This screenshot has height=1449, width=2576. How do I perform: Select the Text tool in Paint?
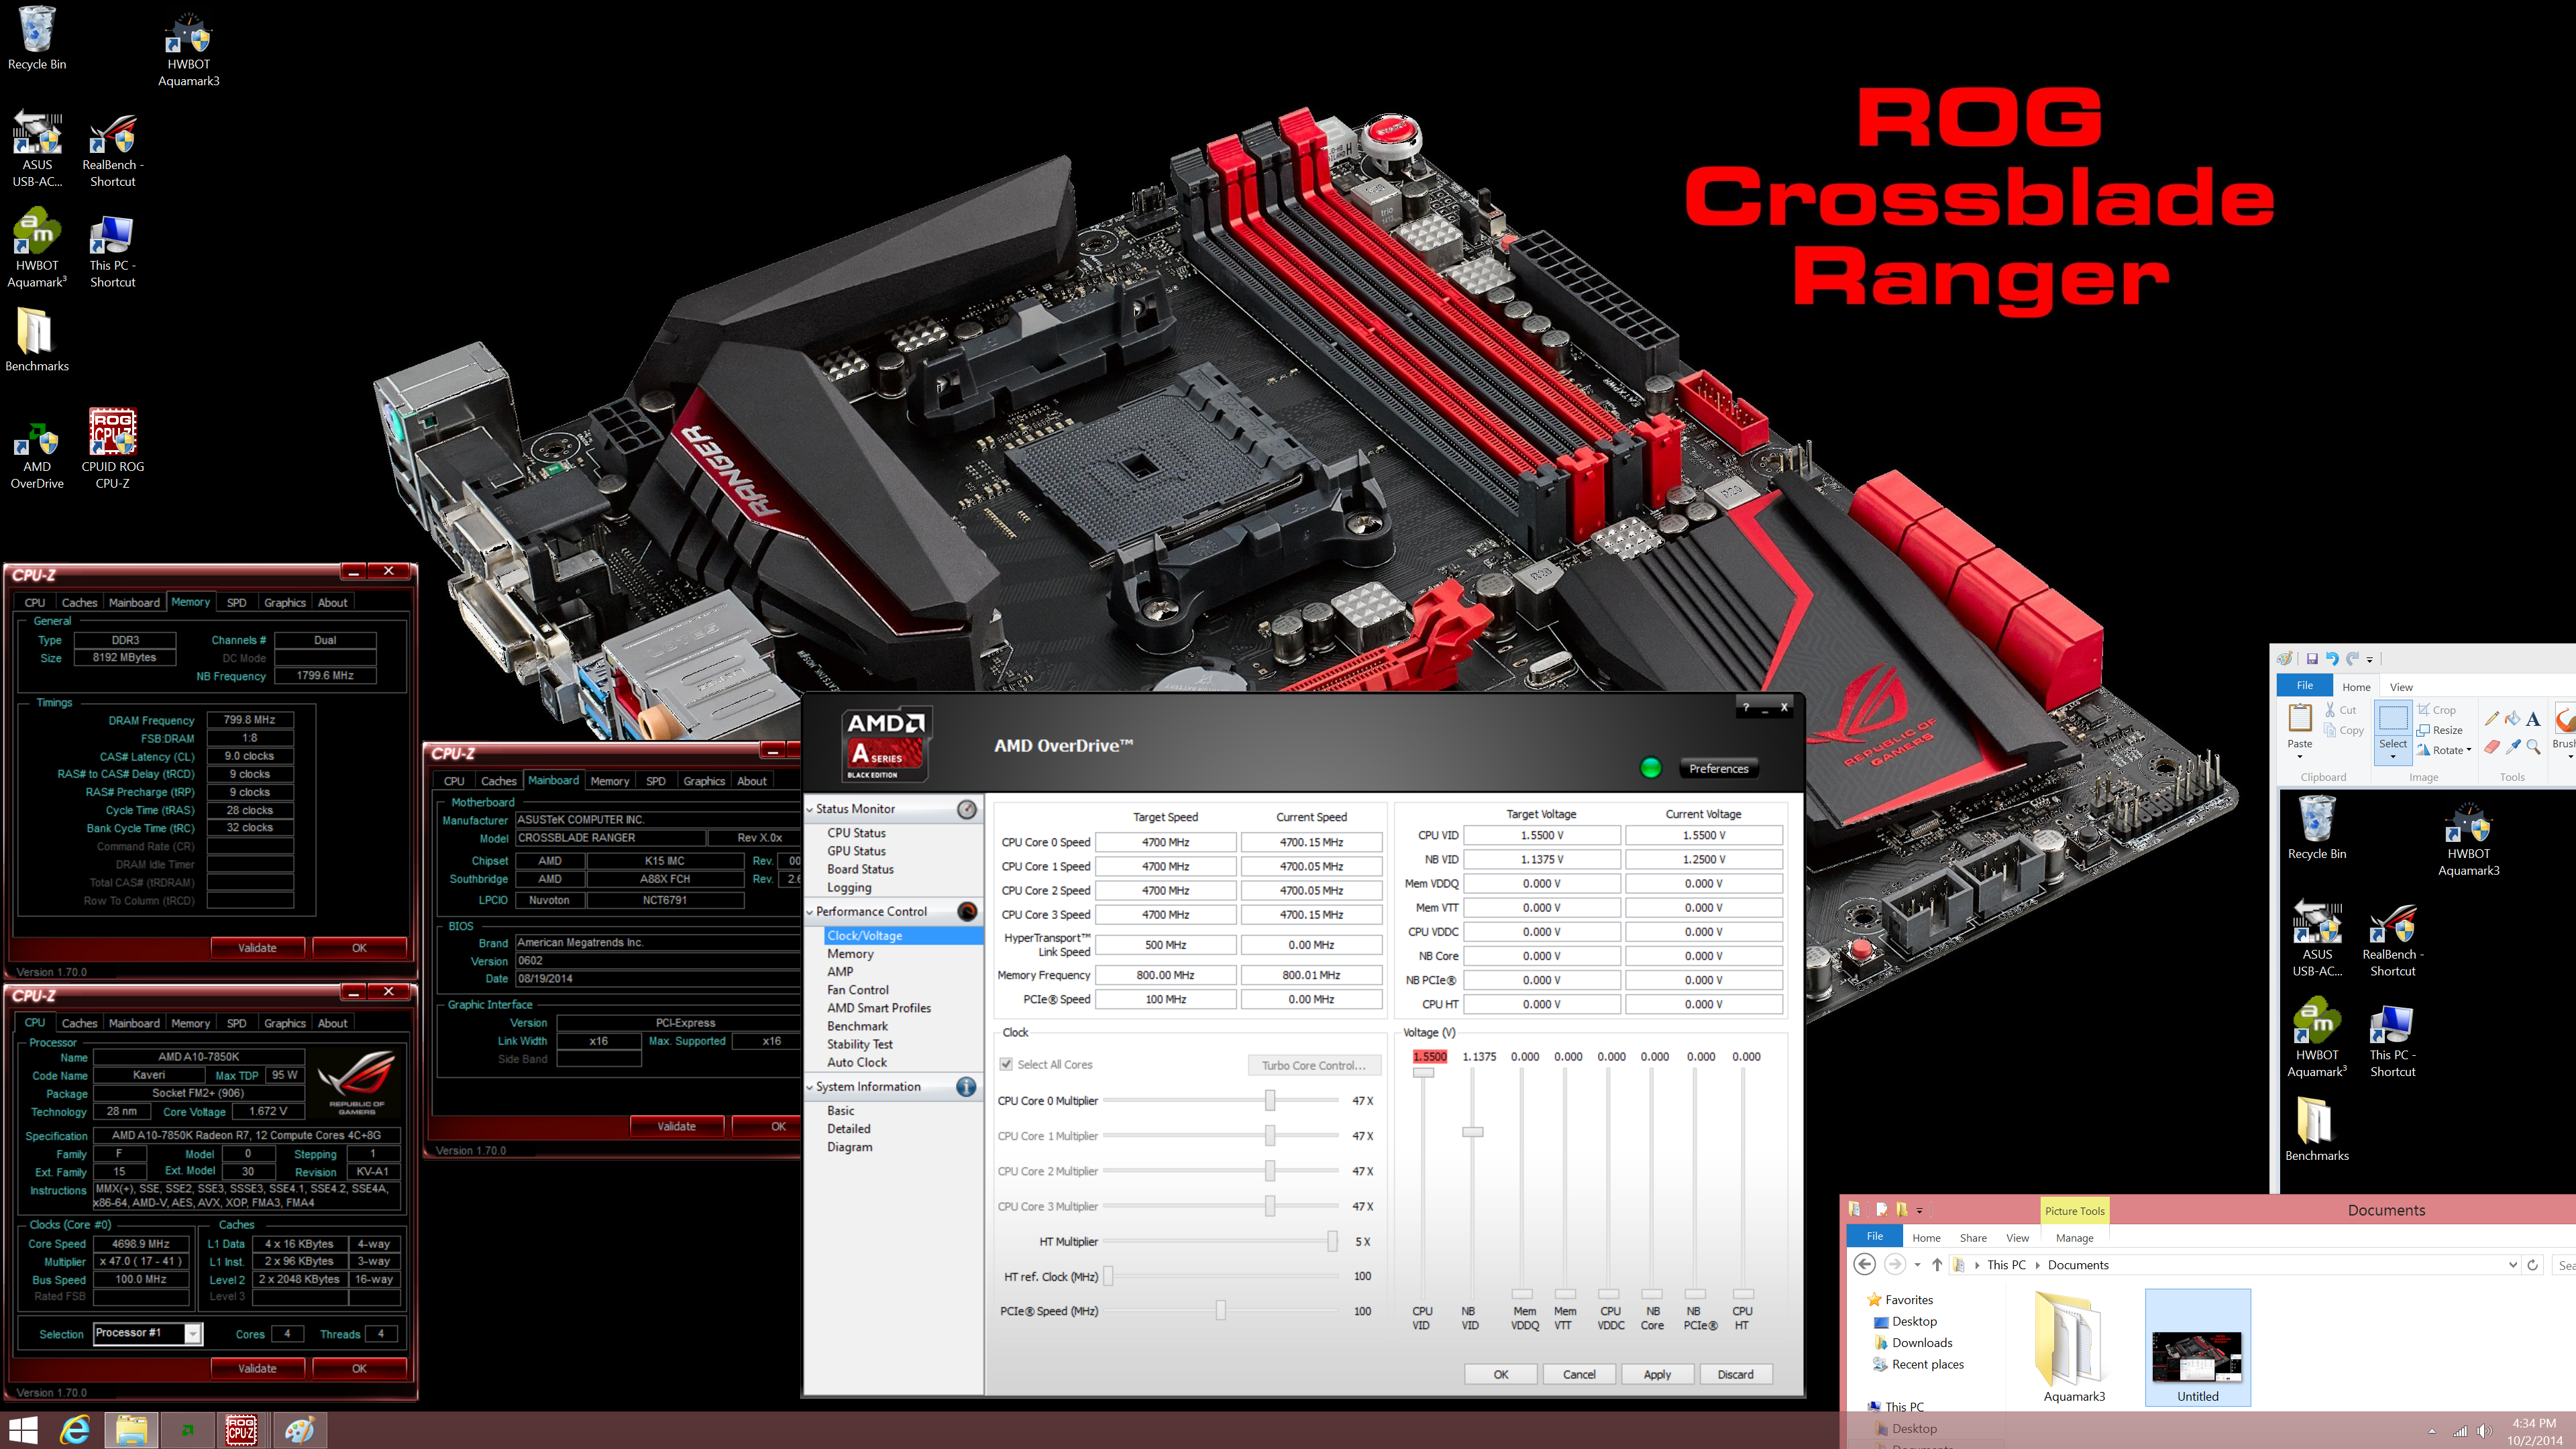click(x=2533, y=718)
